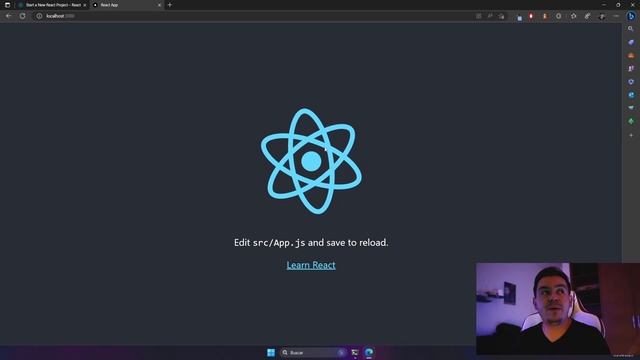The image size is (640, 360).
Task: Open the tab actions menu icon
Action: (7, 5)
